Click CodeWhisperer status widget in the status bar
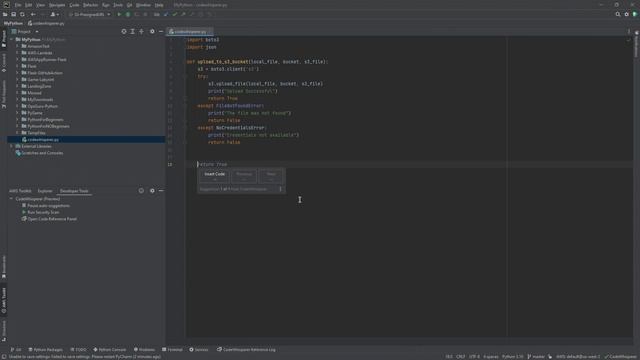The image size is (640, 360). pos(621,356)
